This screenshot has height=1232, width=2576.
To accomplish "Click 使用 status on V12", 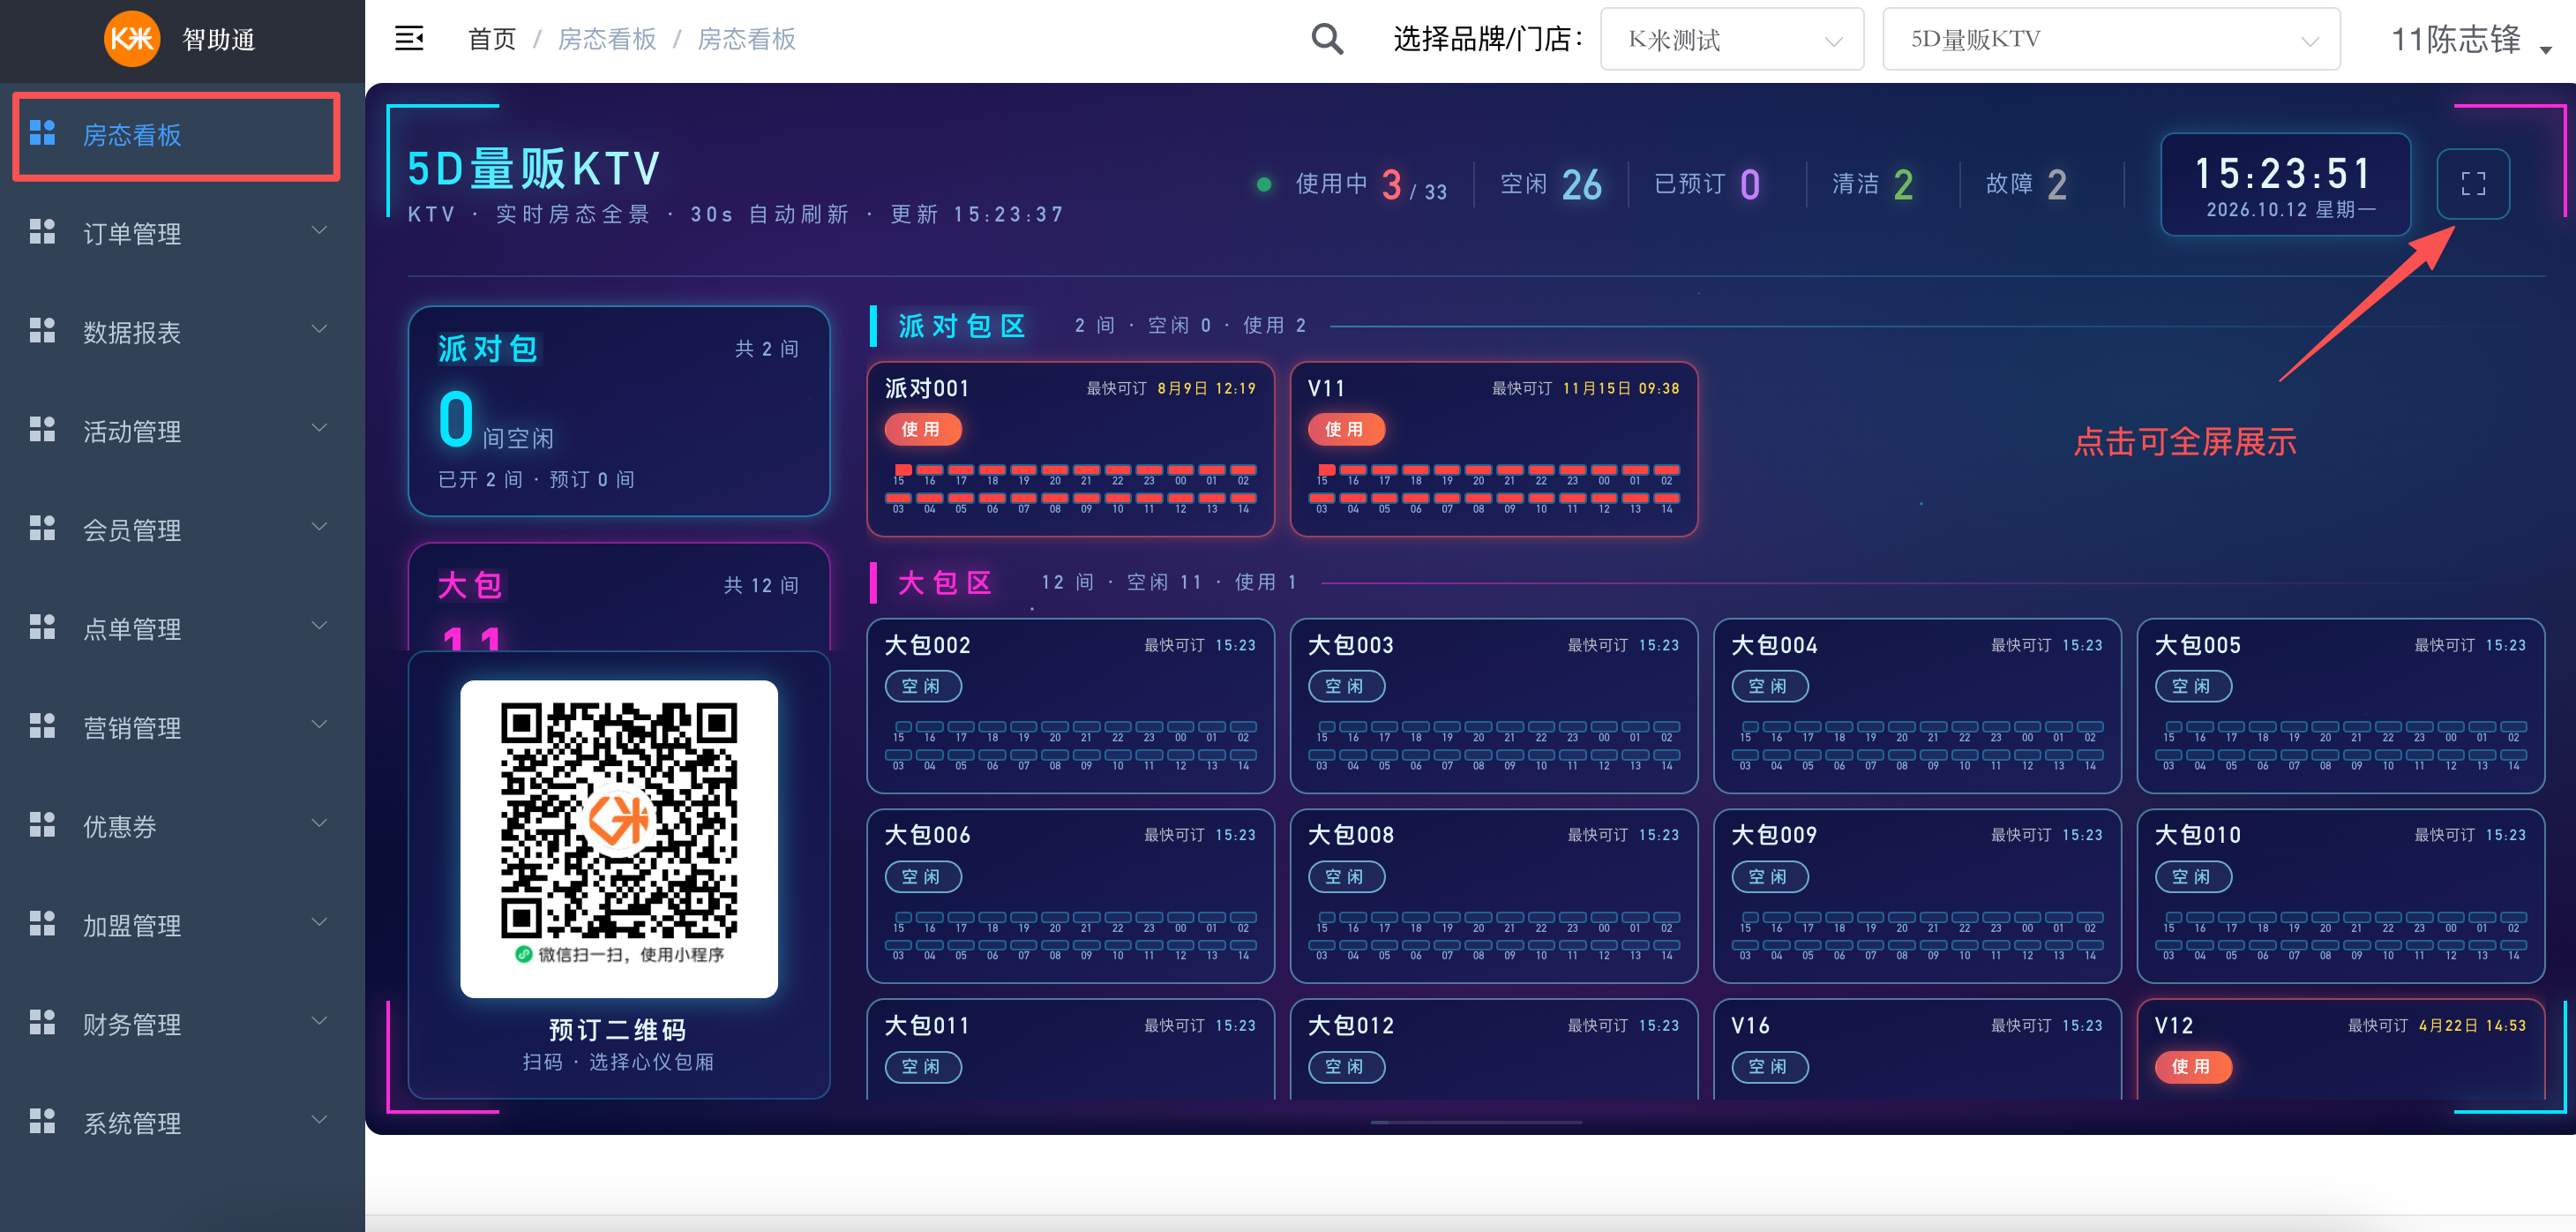I will pyautogui.click(x=2193, y=1067).
